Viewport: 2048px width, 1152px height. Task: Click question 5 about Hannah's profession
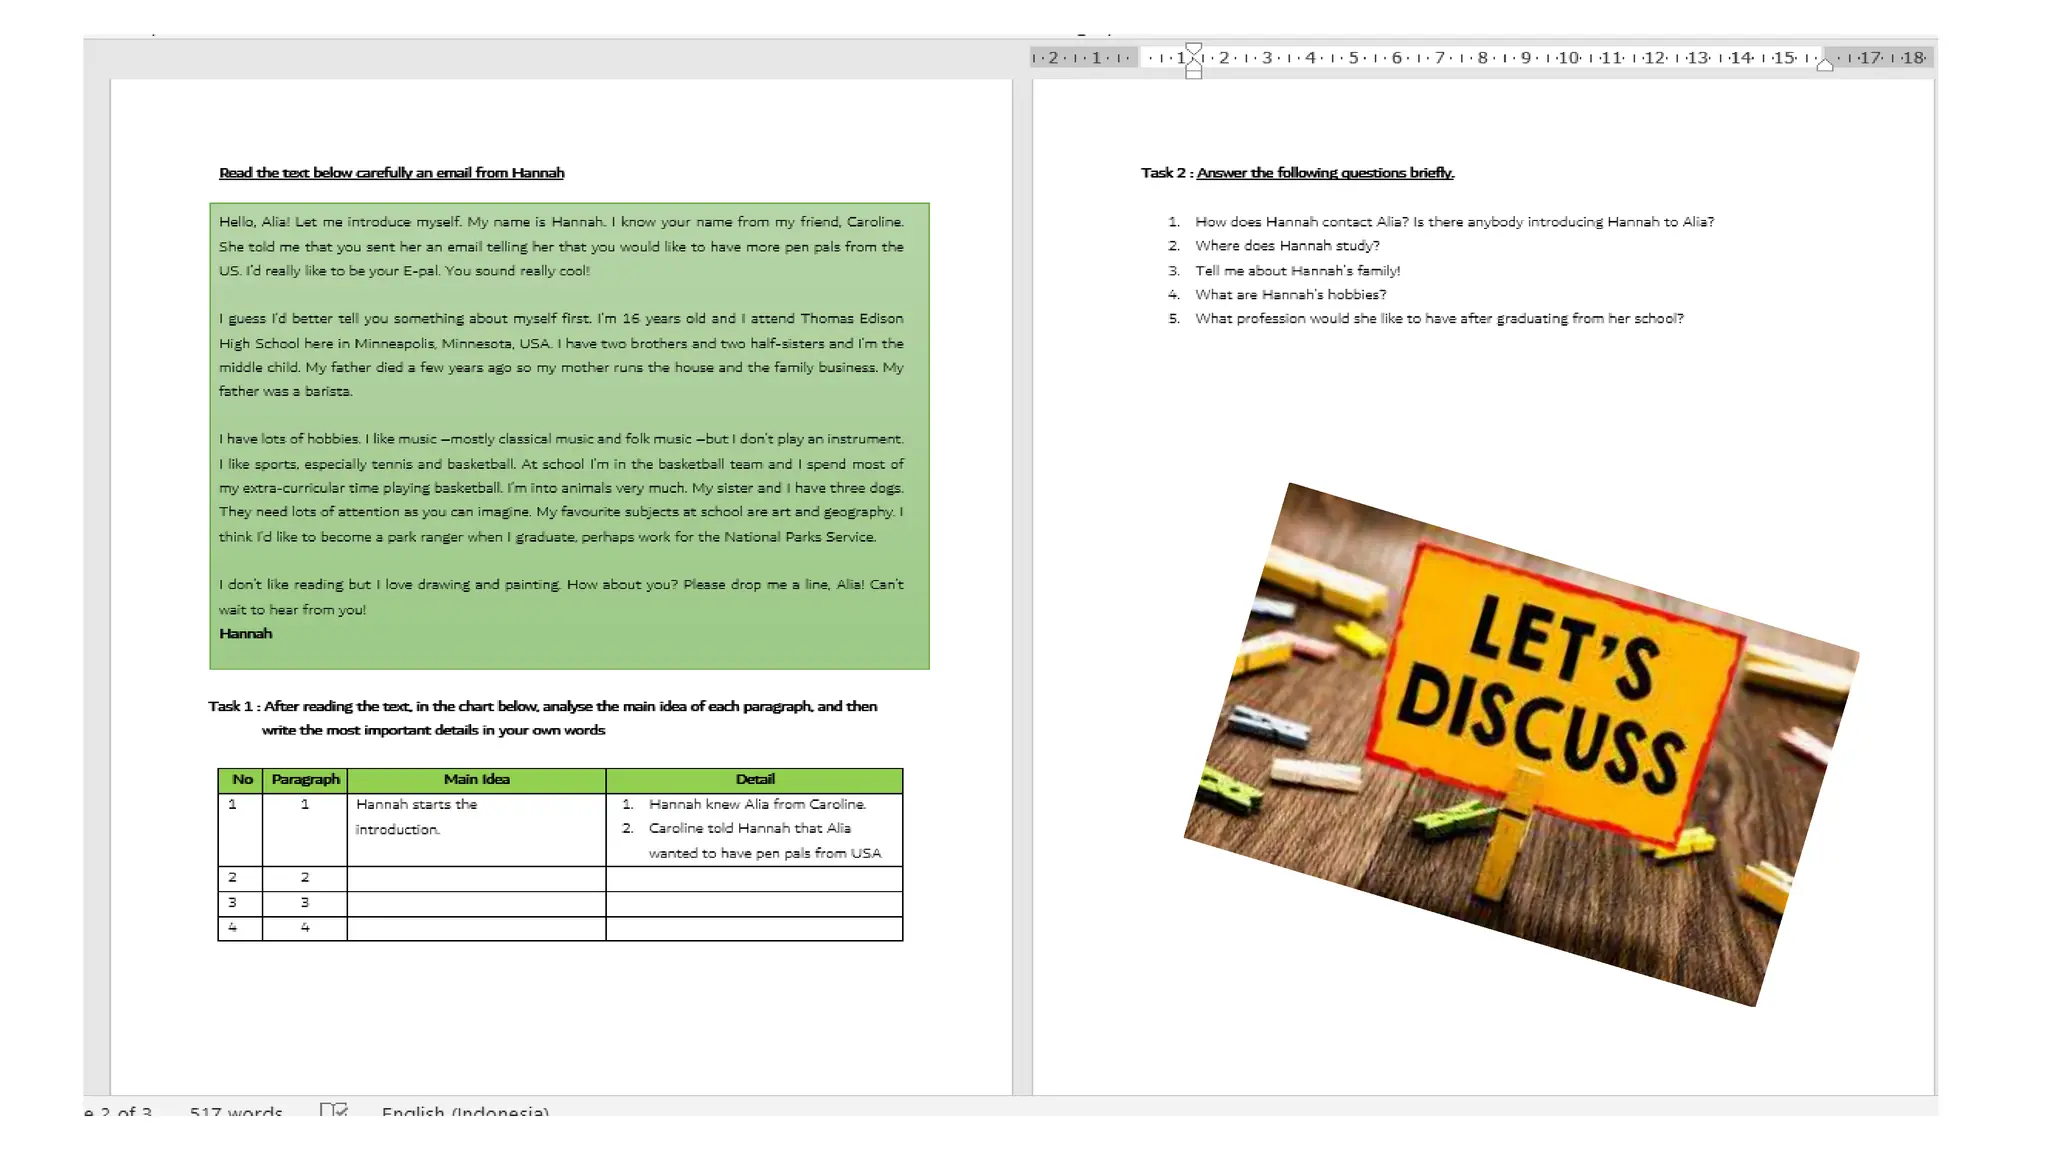pyautogui.click(x=1438, y=319)
